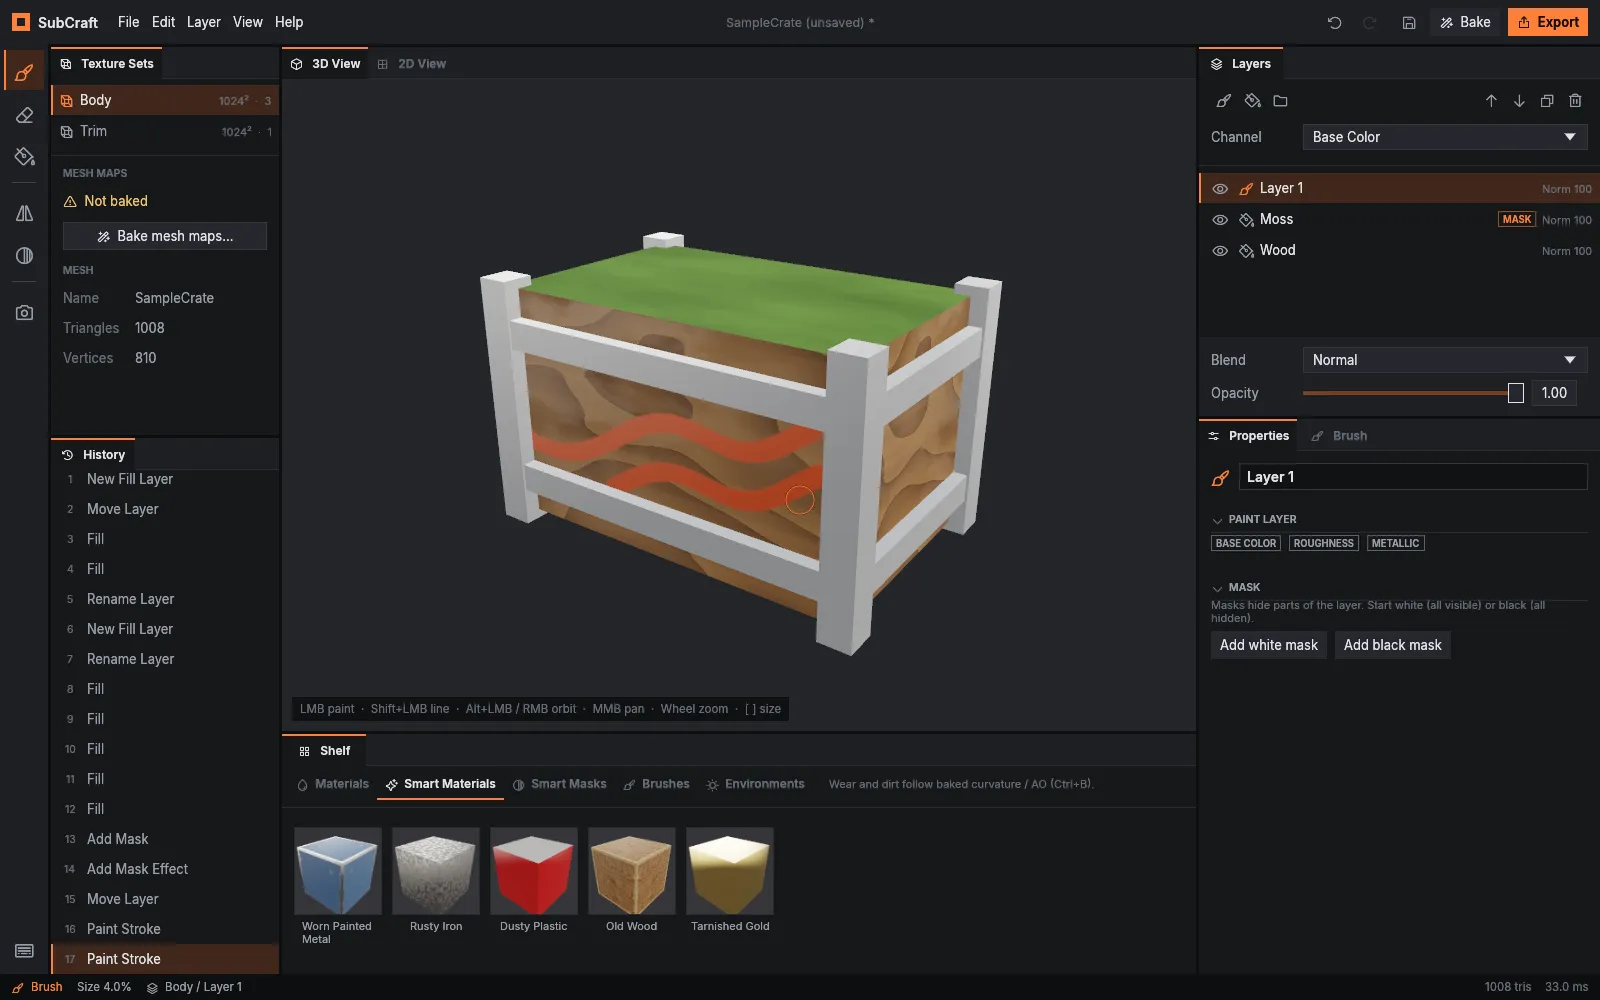Open the Layer menu
This screenshot has width=1600, height=1000.
(204, 22)
